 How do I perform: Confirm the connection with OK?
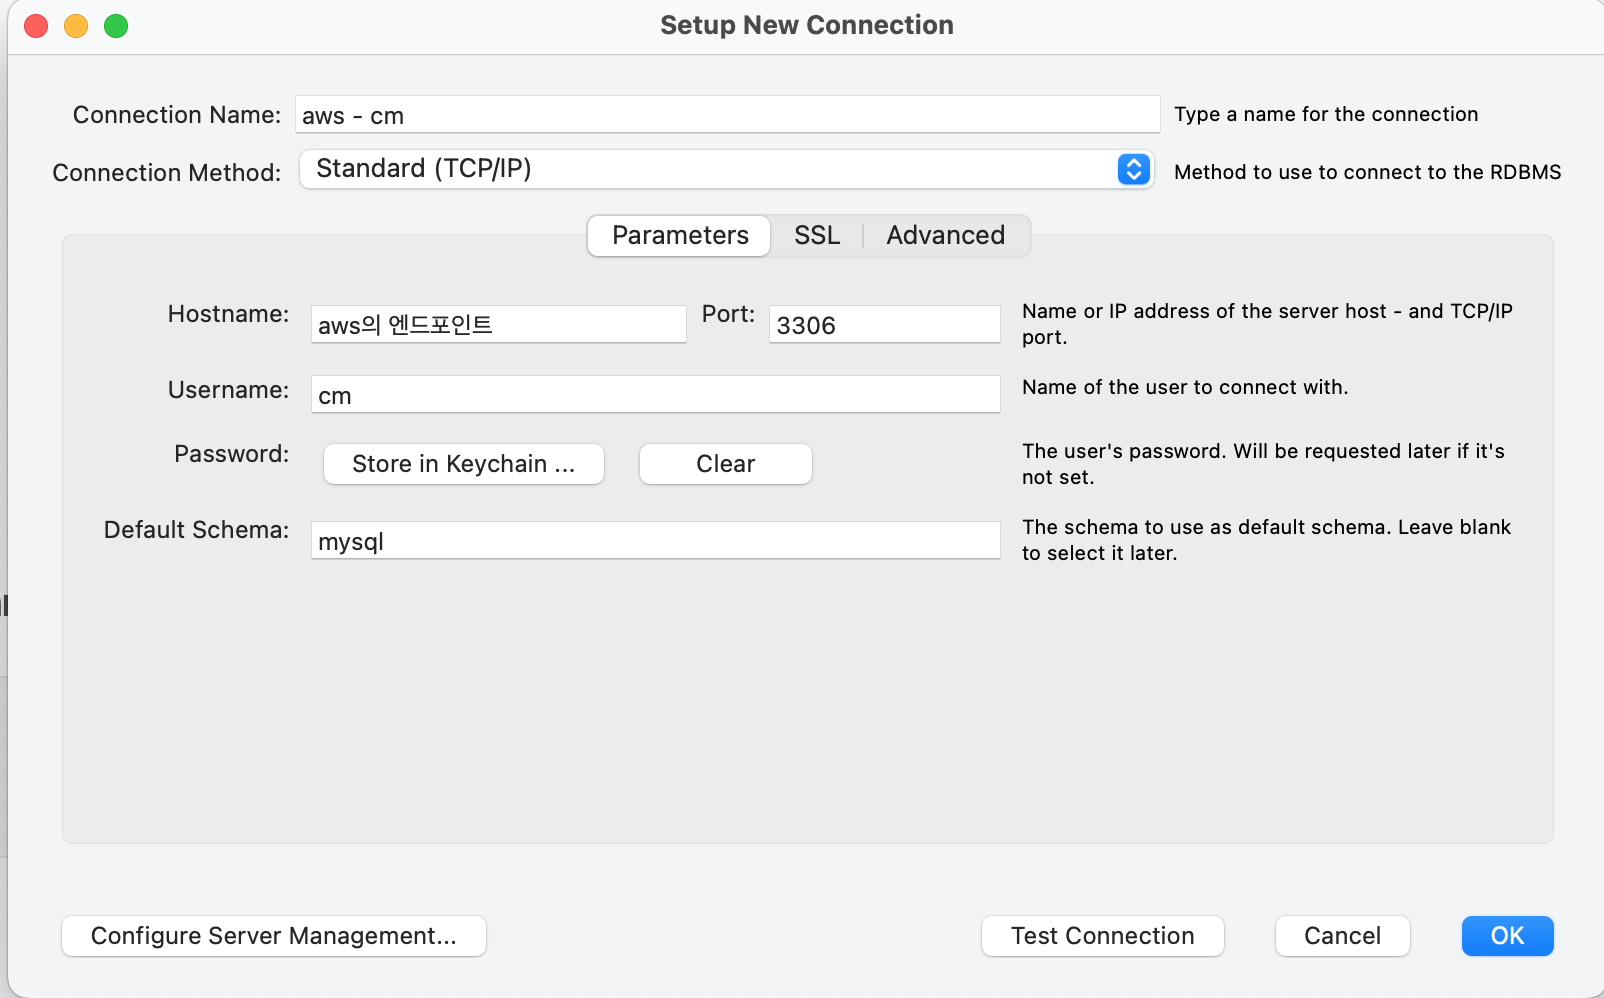pos(1507,936)
